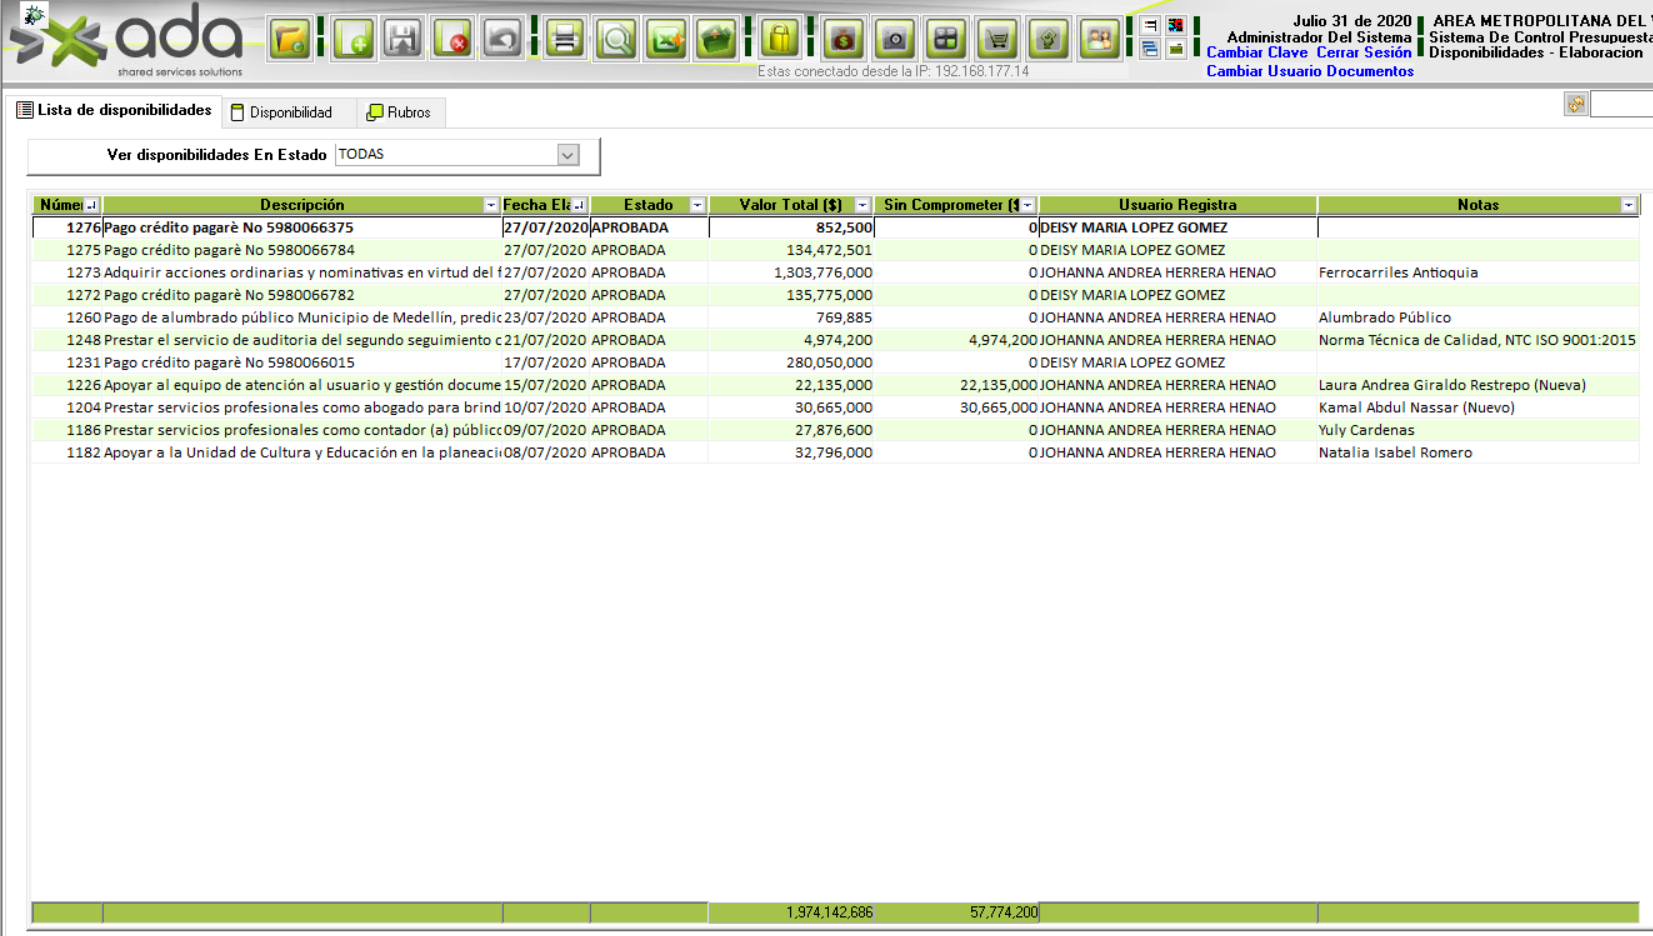Viewport: 1653px width, 936px height.
Task: Expand the 'Ver disponibilidades En Estado' dropdown
Action: [568, 155]
